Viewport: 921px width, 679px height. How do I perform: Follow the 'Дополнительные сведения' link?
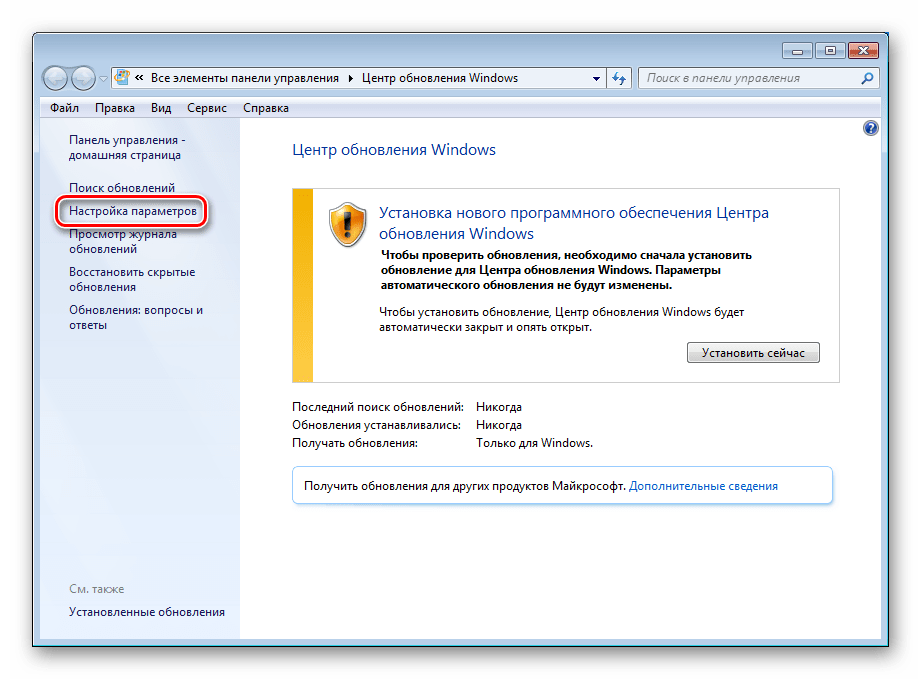[703, 486]
